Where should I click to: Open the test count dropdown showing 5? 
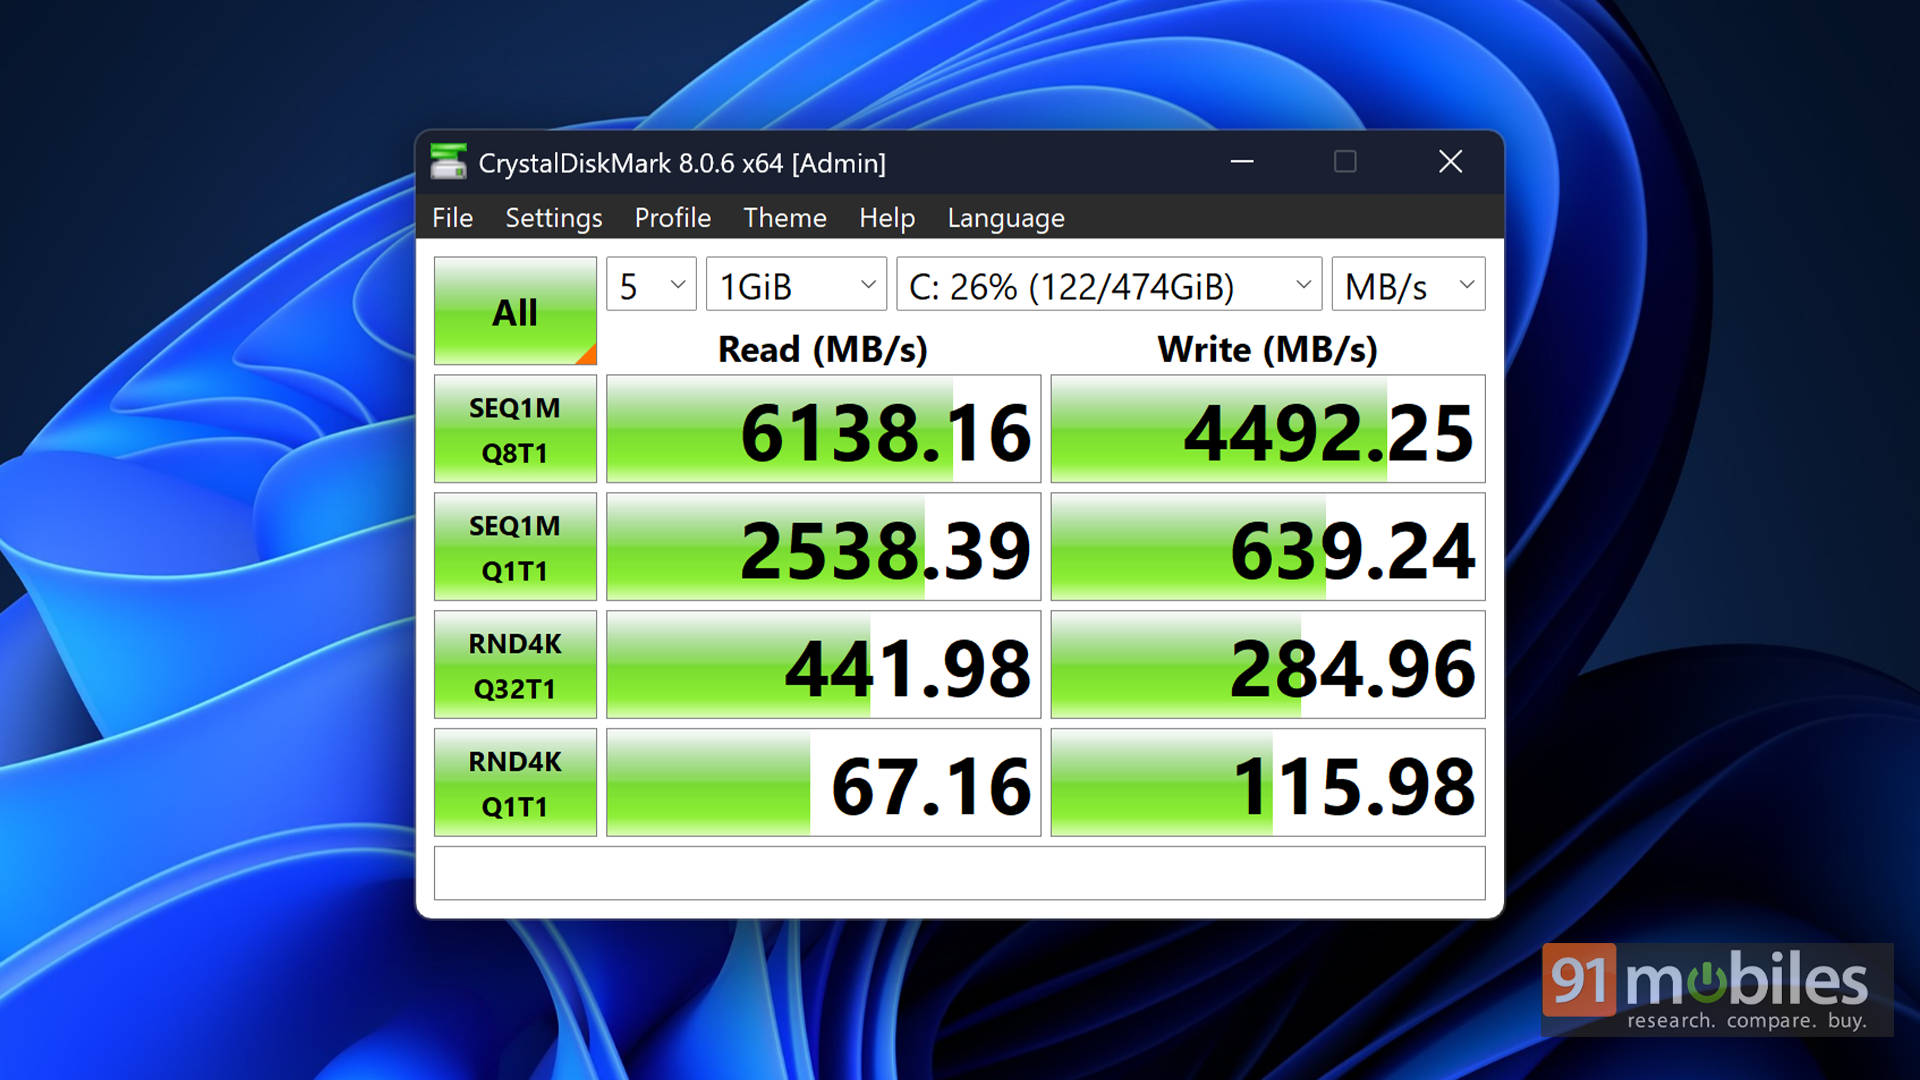(x=651, y=286)
